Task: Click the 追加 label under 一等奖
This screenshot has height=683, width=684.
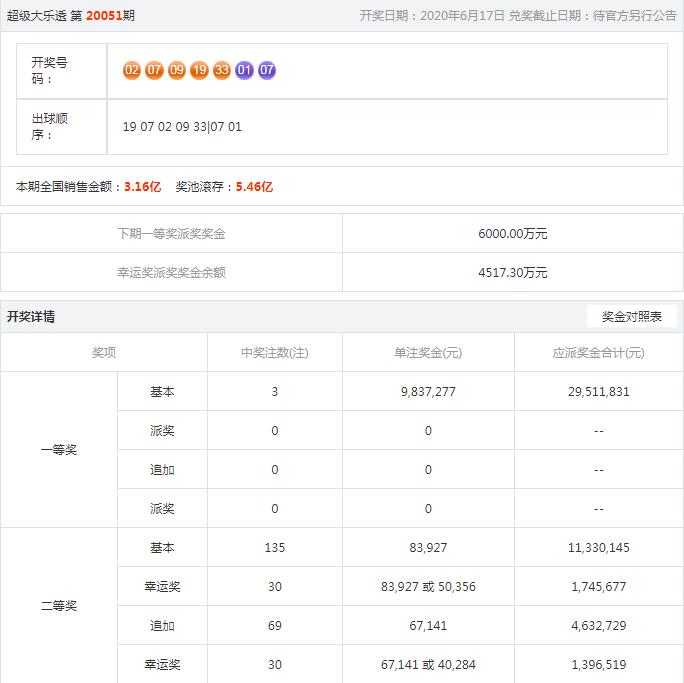Action: [x=162, y=470]
